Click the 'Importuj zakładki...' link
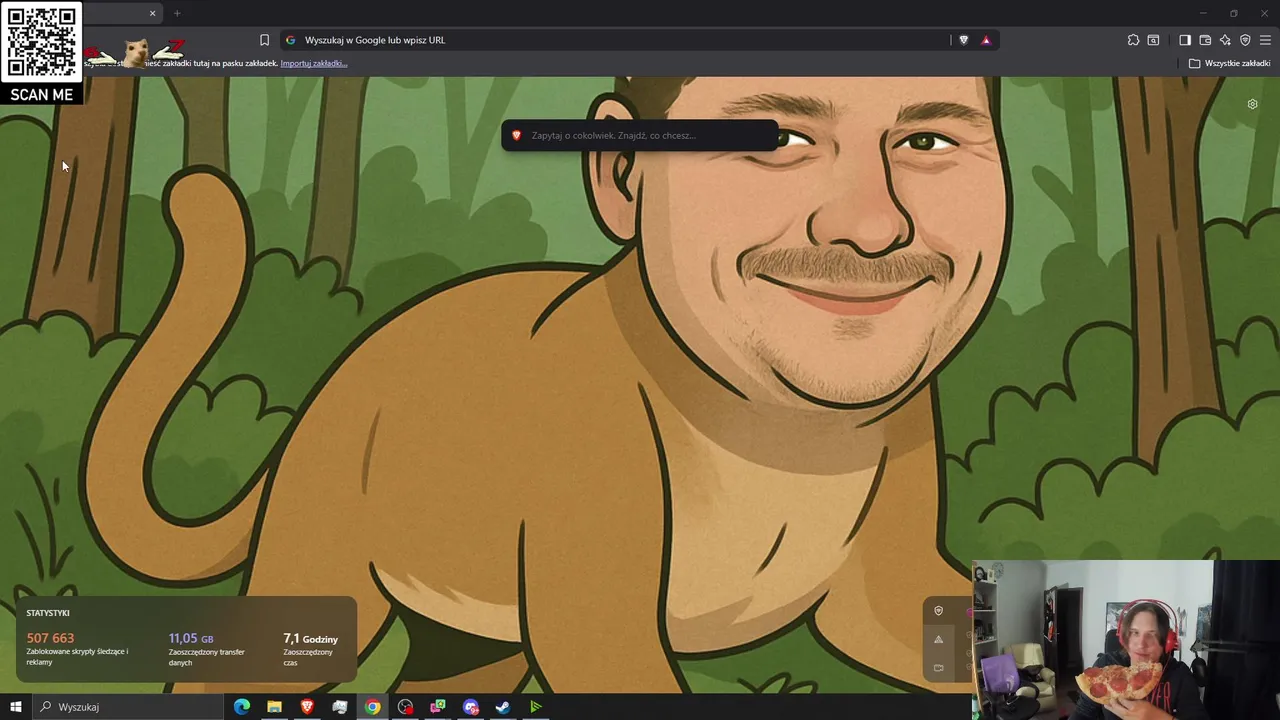Screen dimensions: 1280x720 [x=314, y=63]
